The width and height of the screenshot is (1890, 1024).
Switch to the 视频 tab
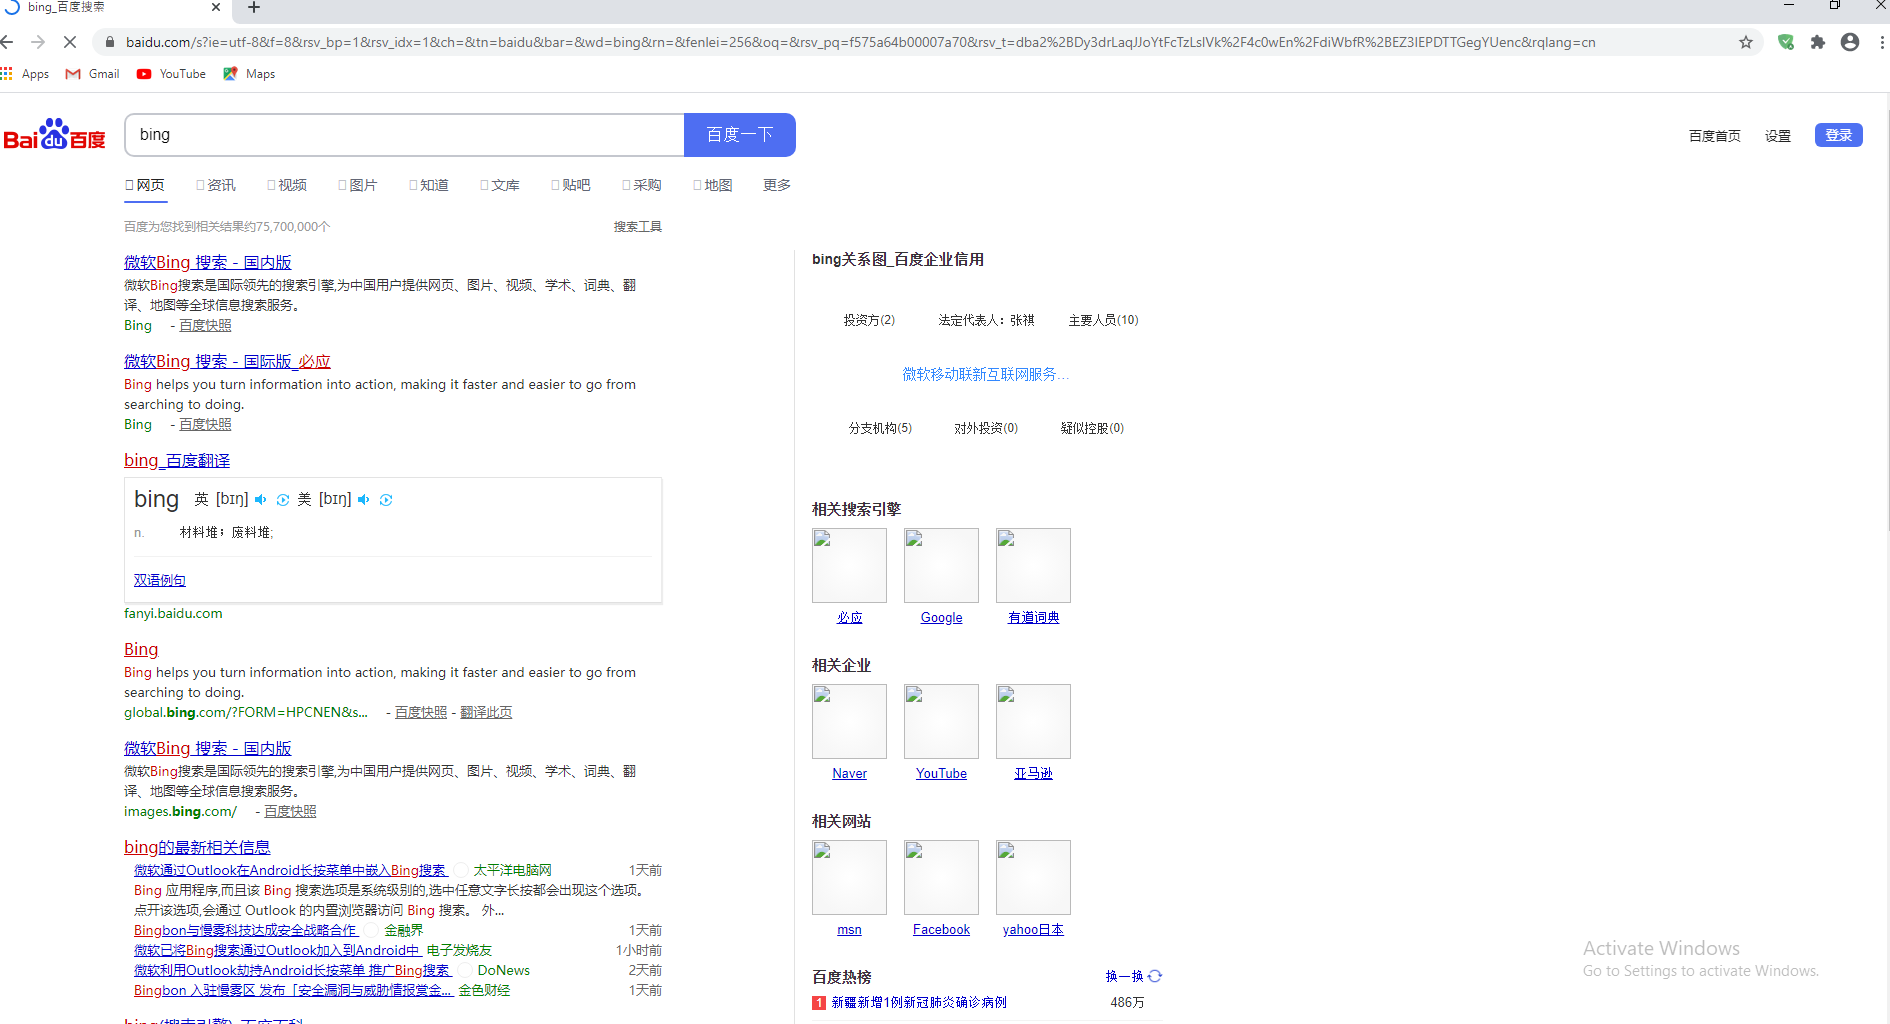tap(287, 185)
